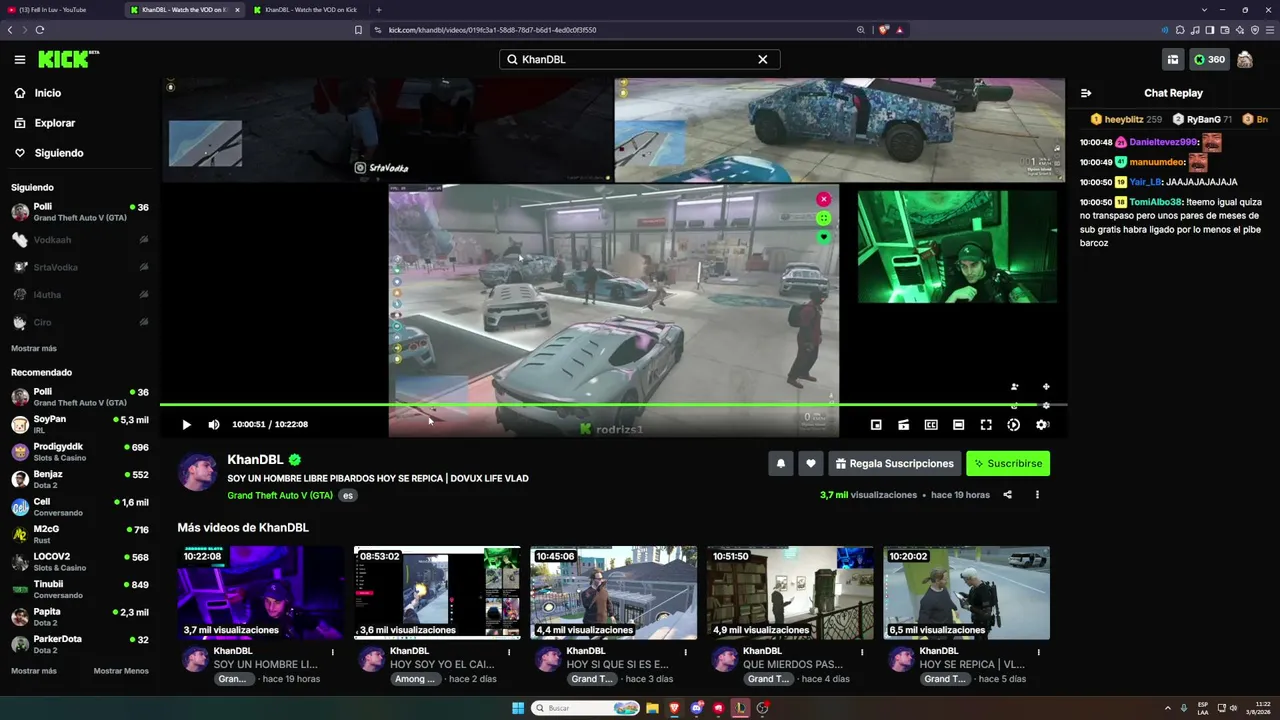Open Brave Wallet icon
The image size is (1280, 720).
(1225, 30)
